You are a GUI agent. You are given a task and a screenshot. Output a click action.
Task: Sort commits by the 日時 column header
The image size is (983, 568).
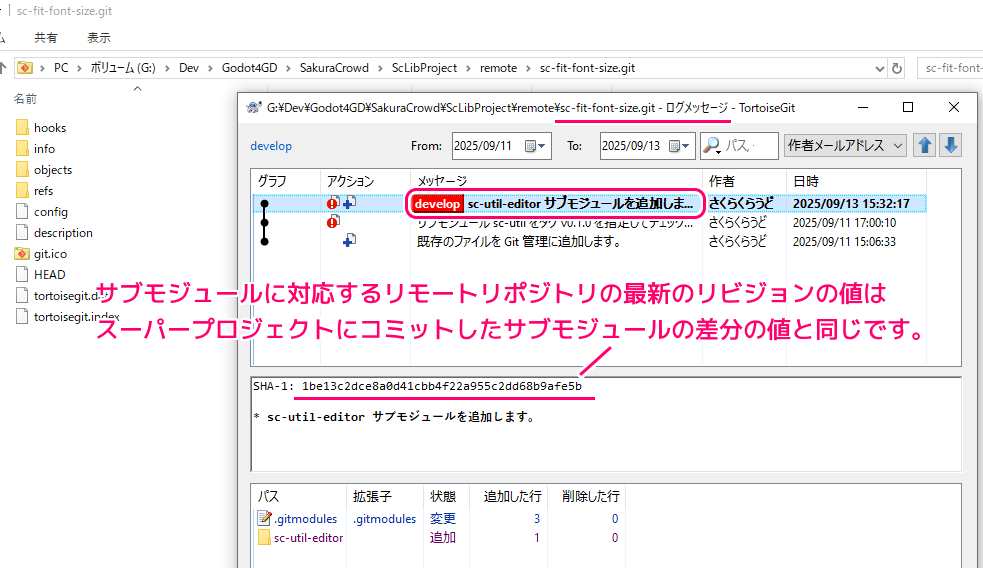point(806,181)
